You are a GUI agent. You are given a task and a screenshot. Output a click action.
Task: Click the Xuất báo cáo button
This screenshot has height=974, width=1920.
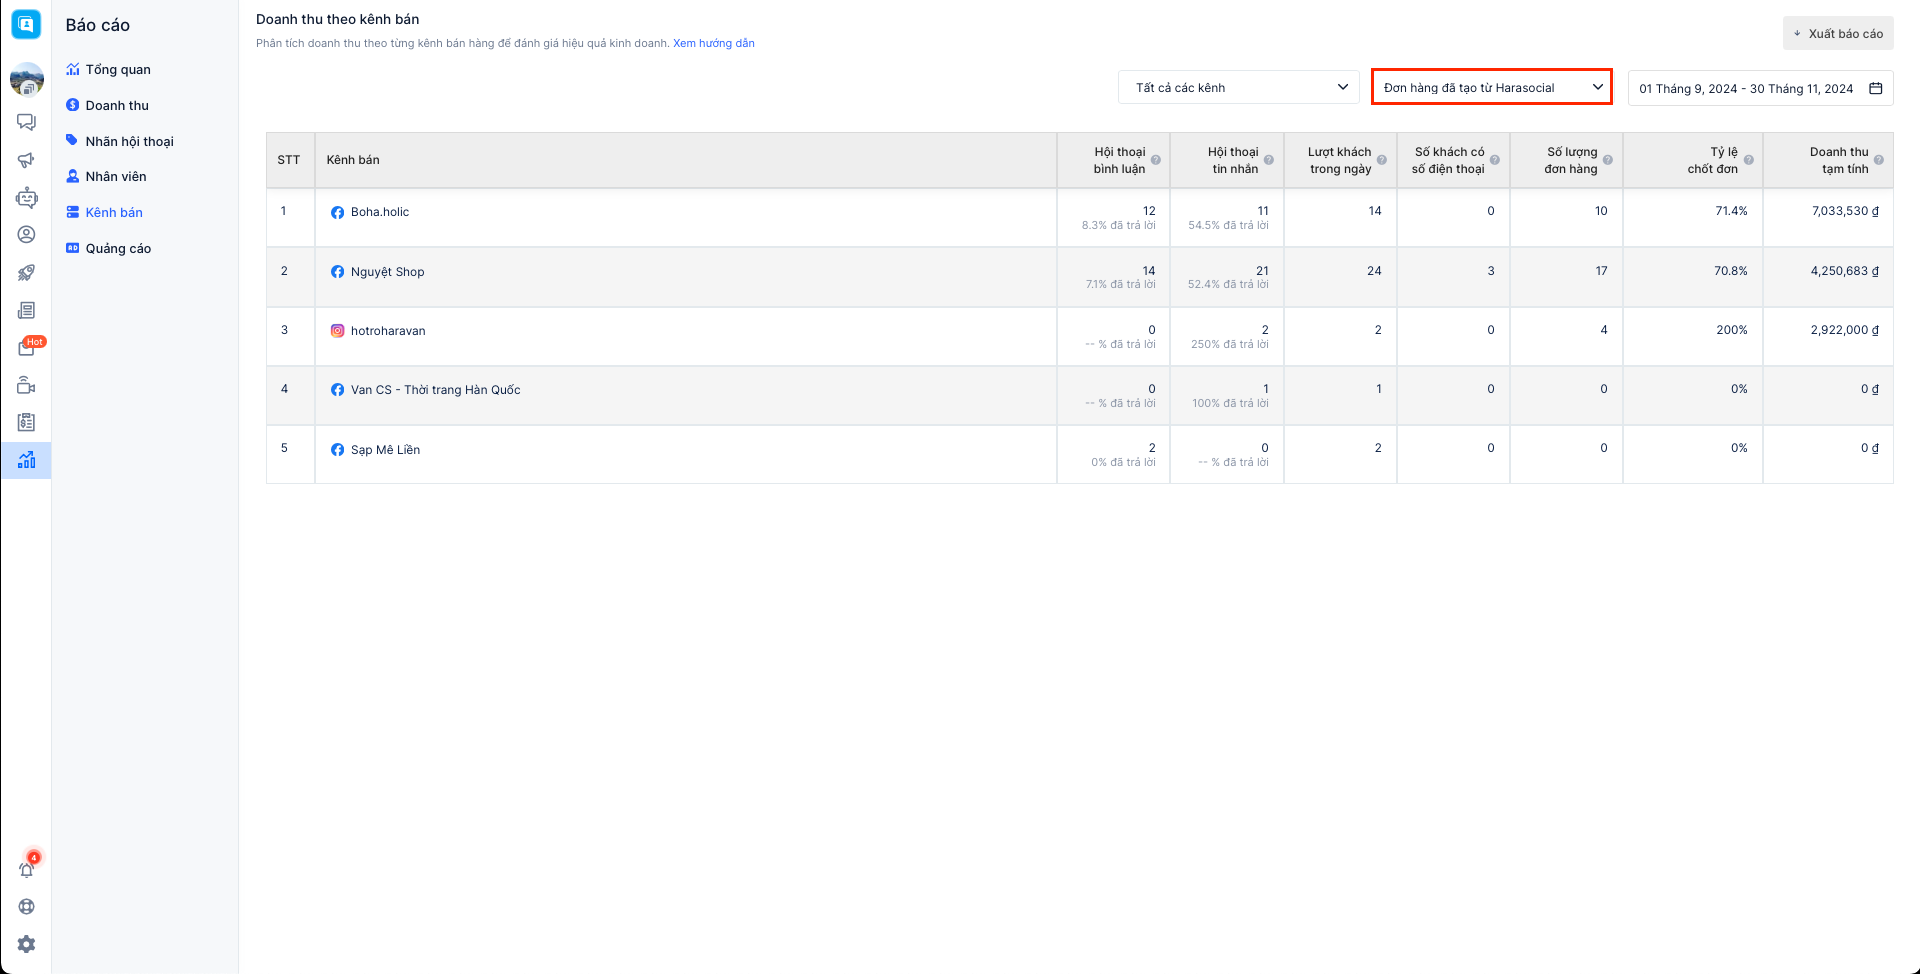pos(1837,34)
